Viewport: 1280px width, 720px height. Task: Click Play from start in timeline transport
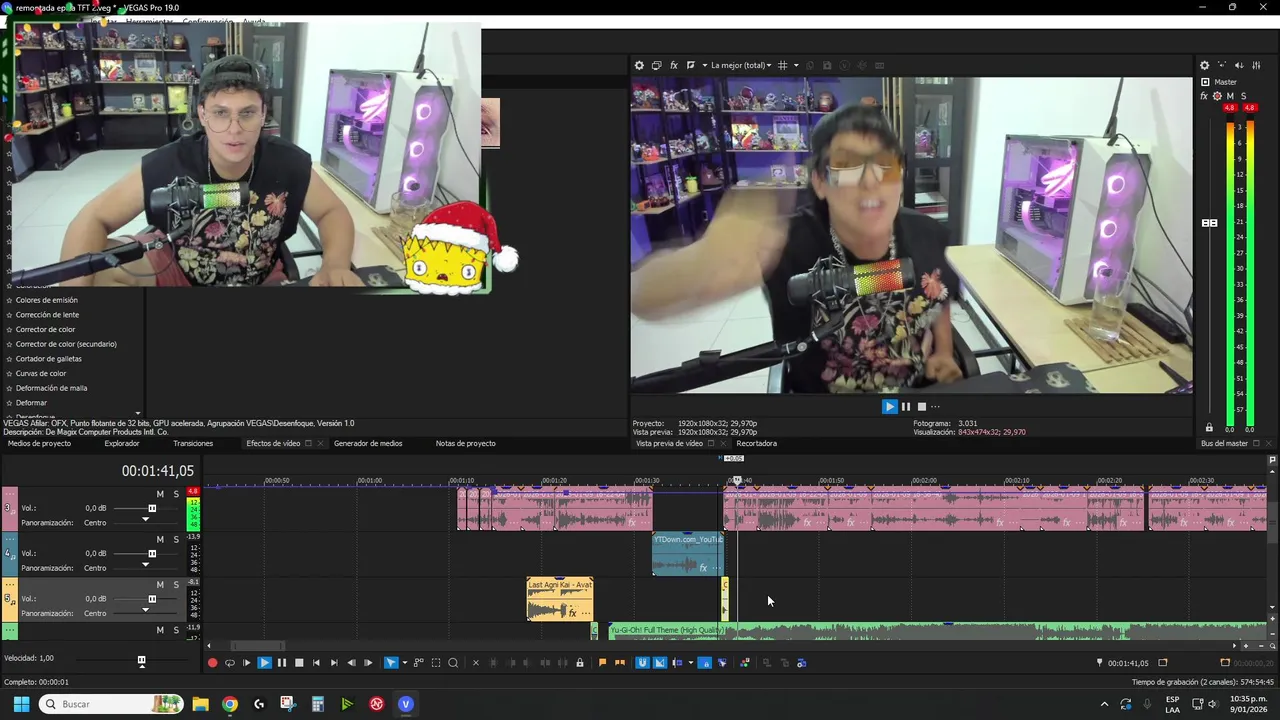click(x=247, y=662)
